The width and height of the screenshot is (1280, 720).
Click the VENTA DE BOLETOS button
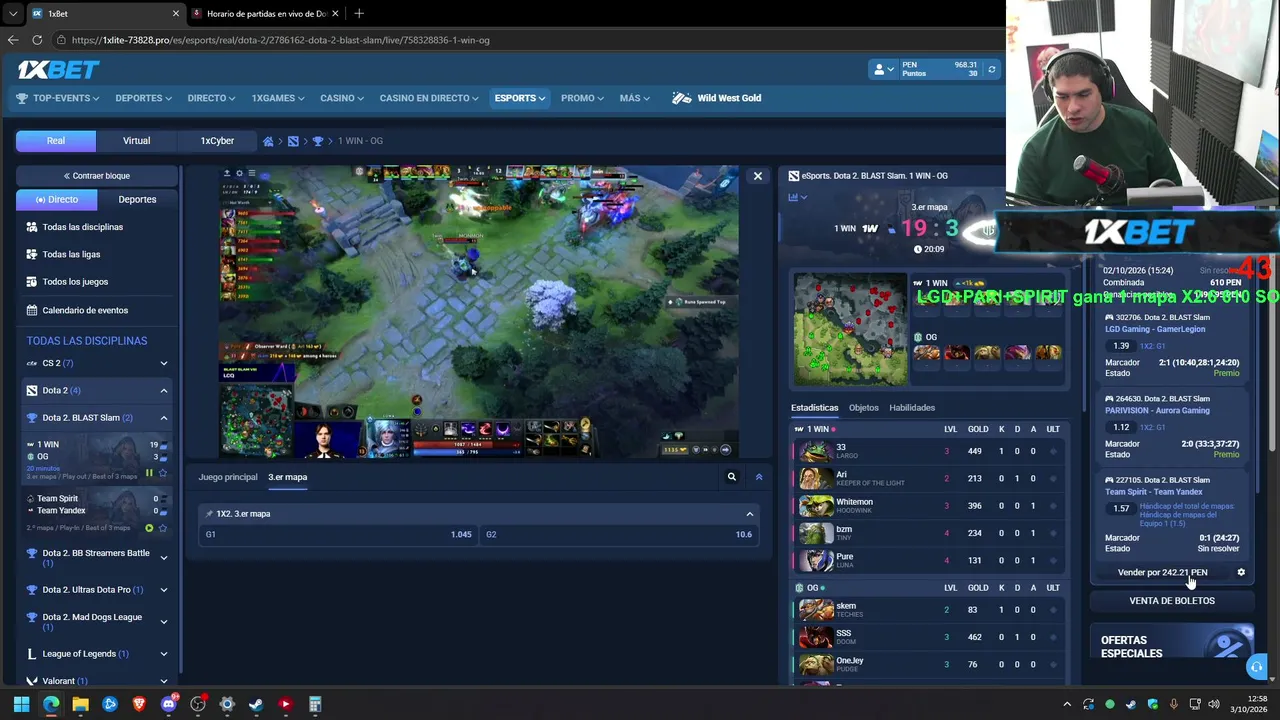(1172, 601)
